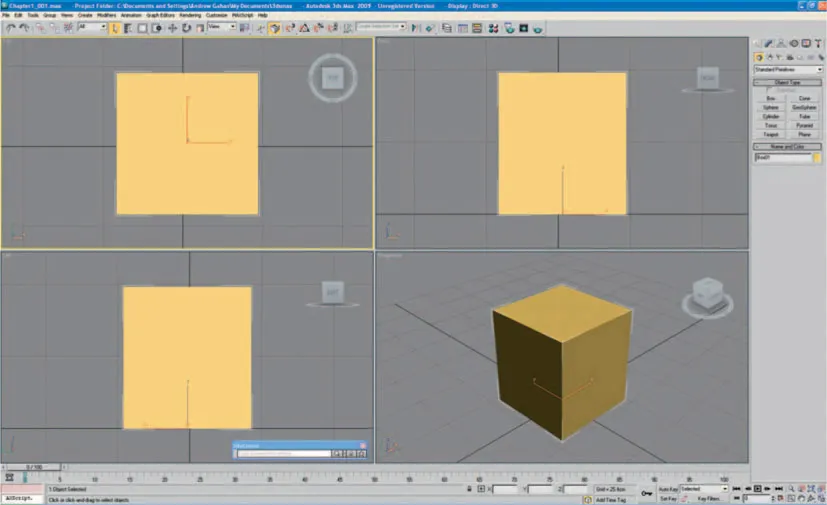Select the Move transform tool

pyautogui.click(x=172, y=28)
